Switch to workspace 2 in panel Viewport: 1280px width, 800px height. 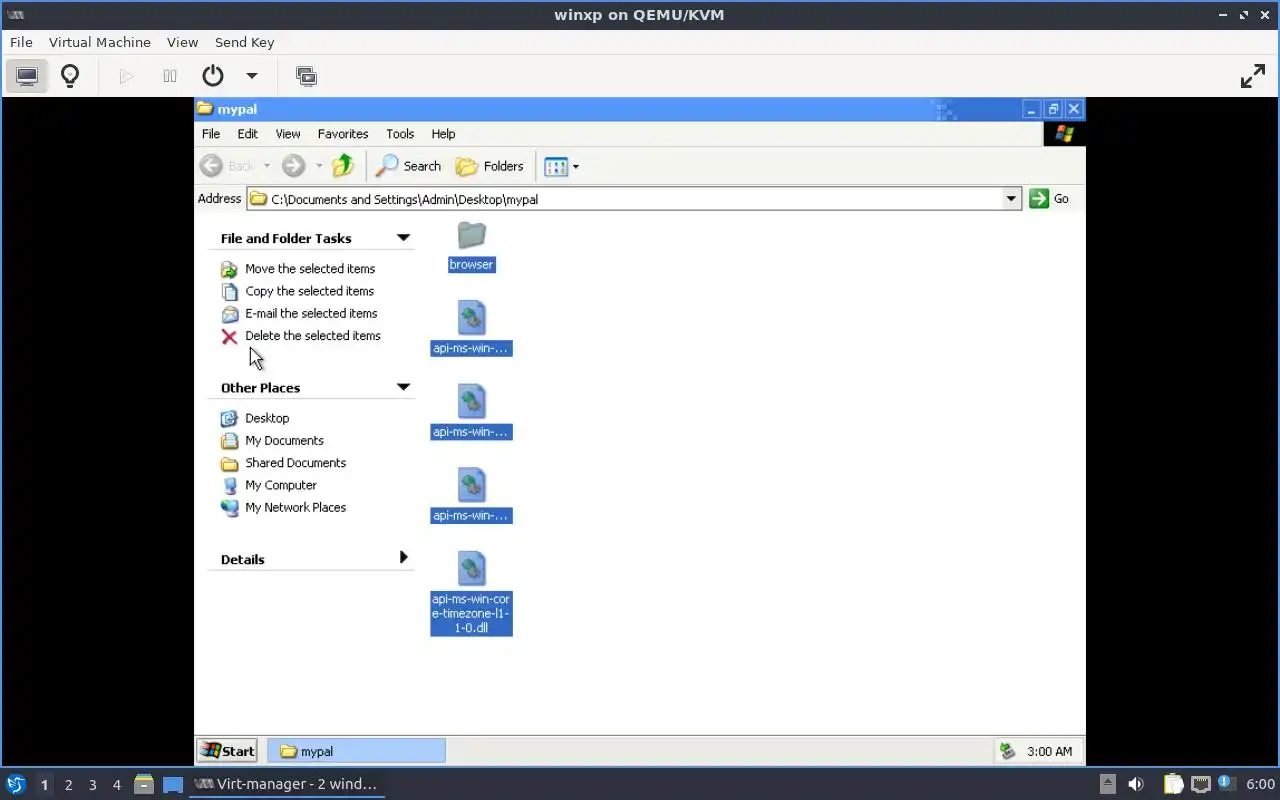68,785
